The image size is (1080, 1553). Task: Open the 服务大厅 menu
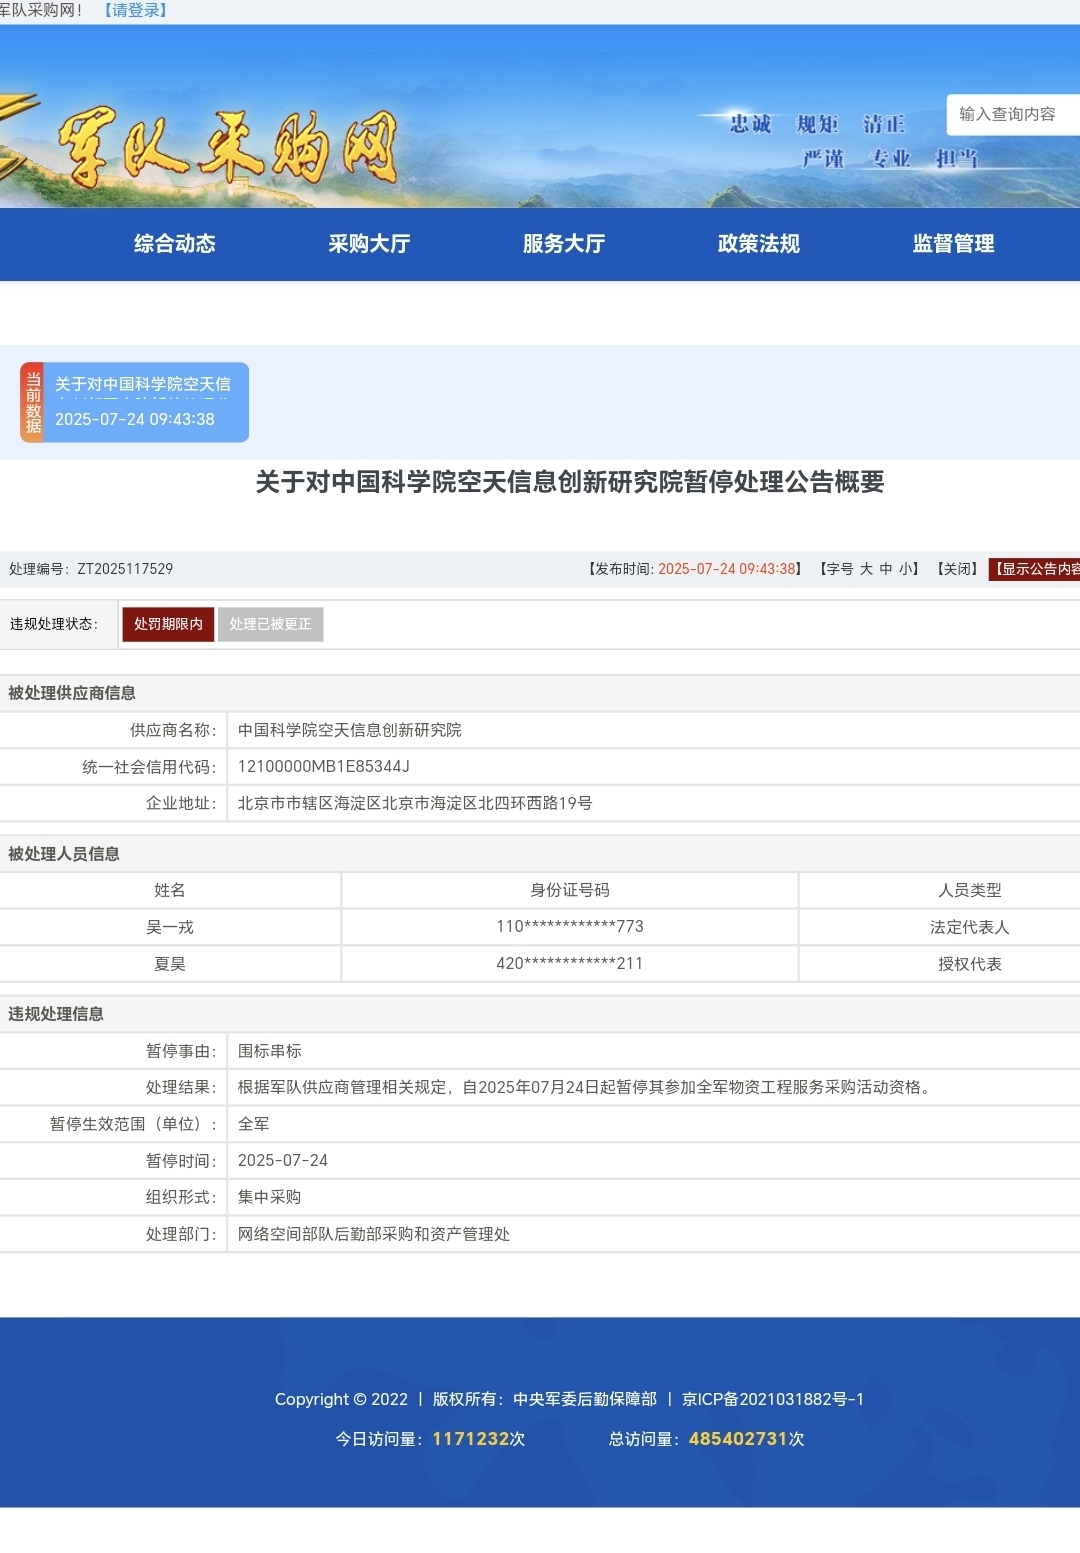(564, 244)
